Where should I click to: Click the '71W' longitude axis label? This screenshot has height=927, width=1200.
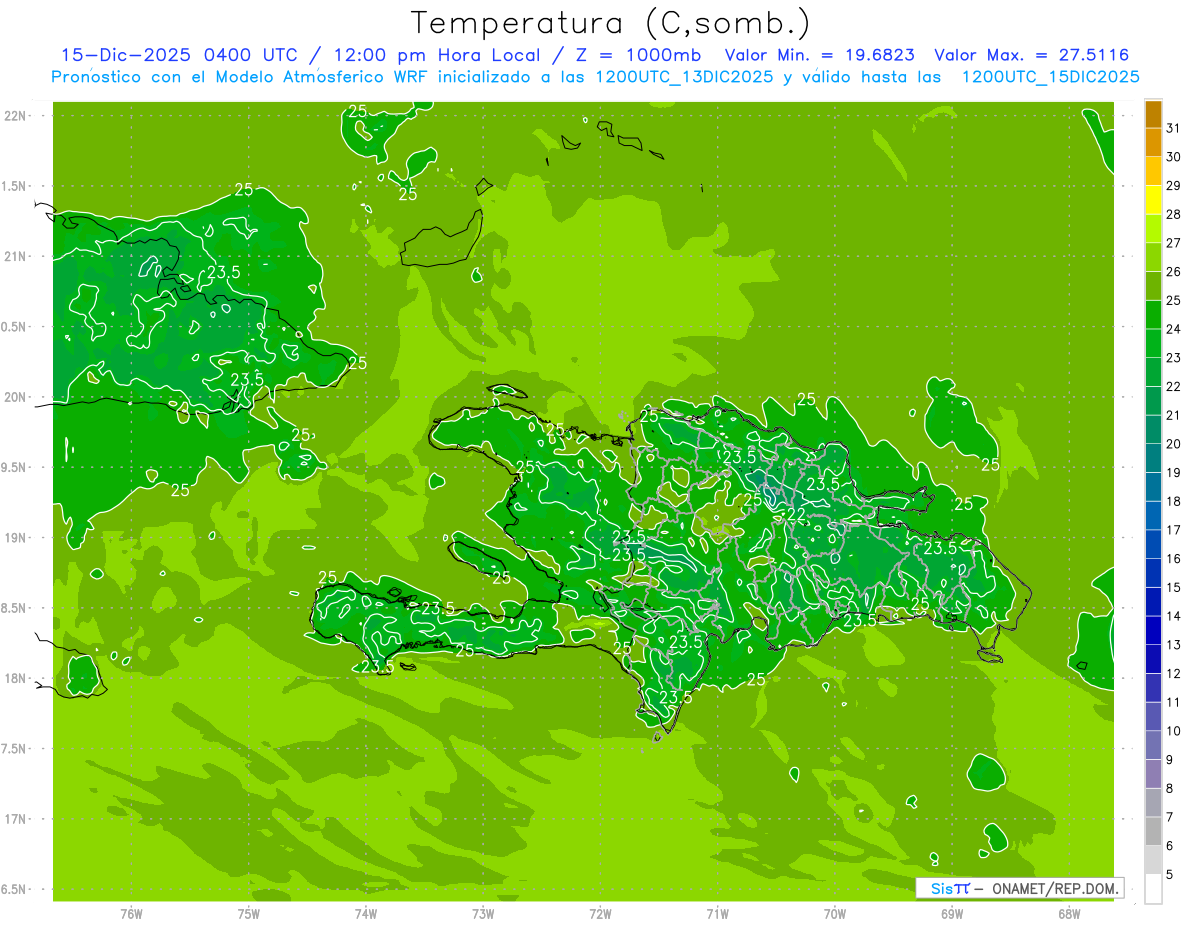717,913
